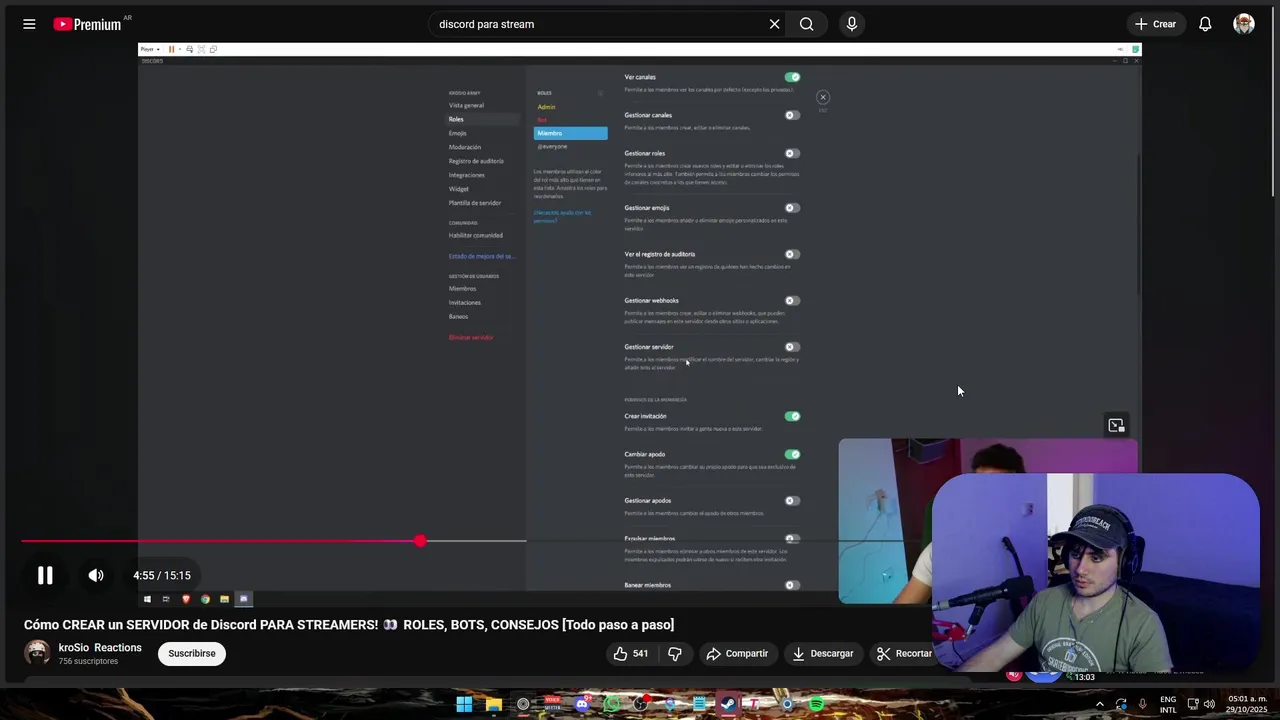This screenshot has width=1280, height=720.
Task: Start voice search with microphone
Action: 852,24
